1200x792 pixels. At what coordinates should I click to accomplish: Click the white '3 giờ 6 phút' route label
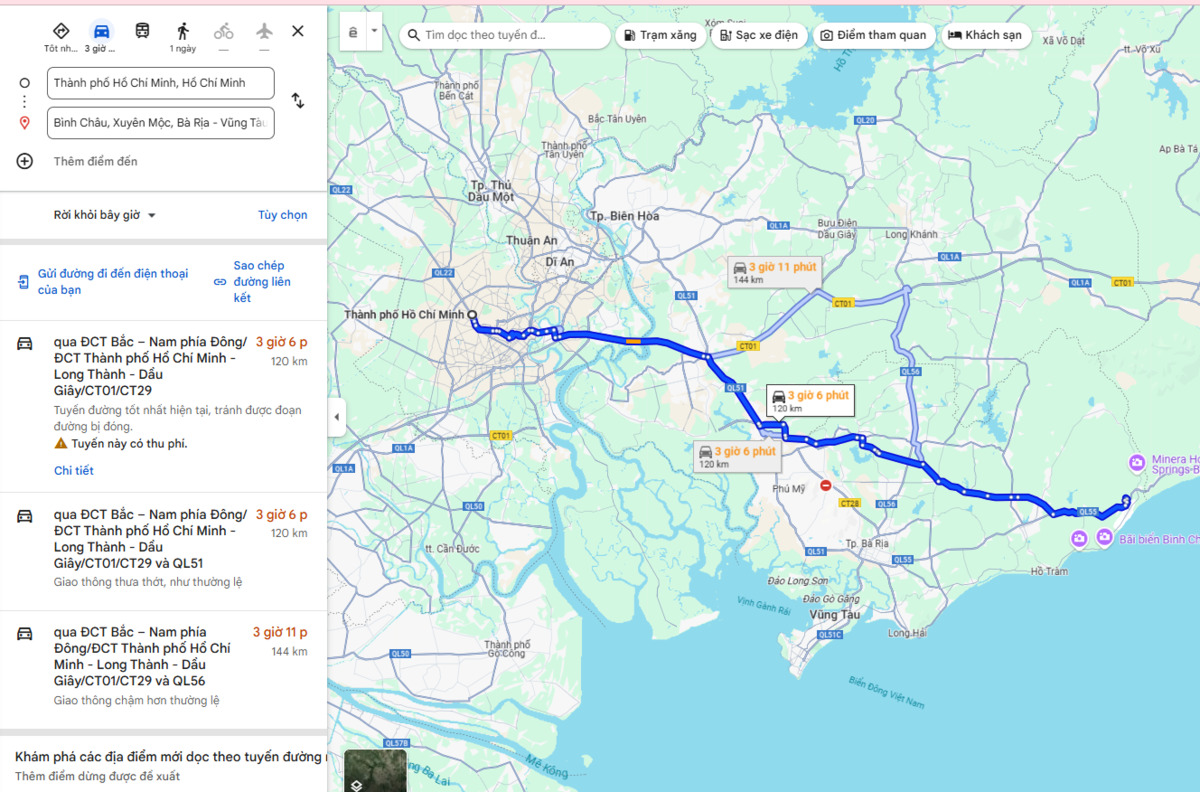click(x=810, y=401)
